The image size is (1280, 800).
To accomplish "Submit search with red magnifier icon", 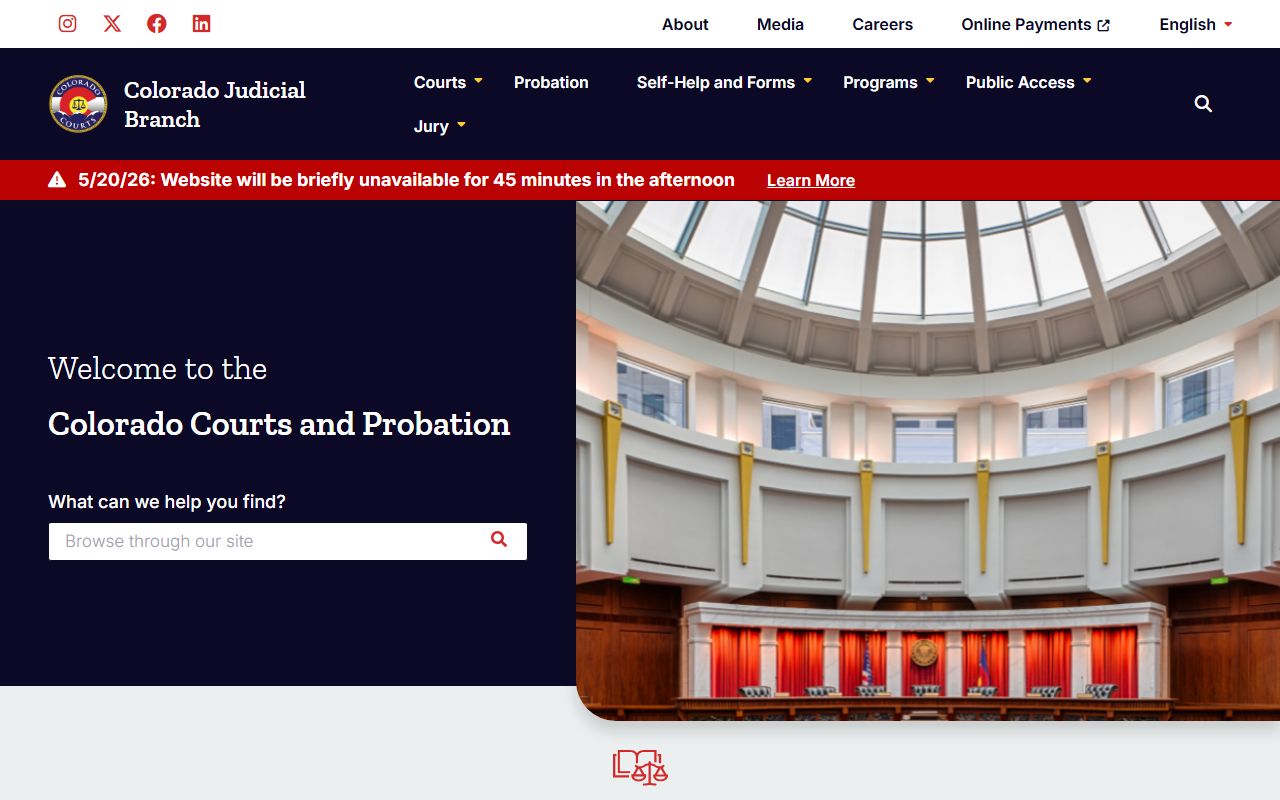I will click(x=499, y=540).
